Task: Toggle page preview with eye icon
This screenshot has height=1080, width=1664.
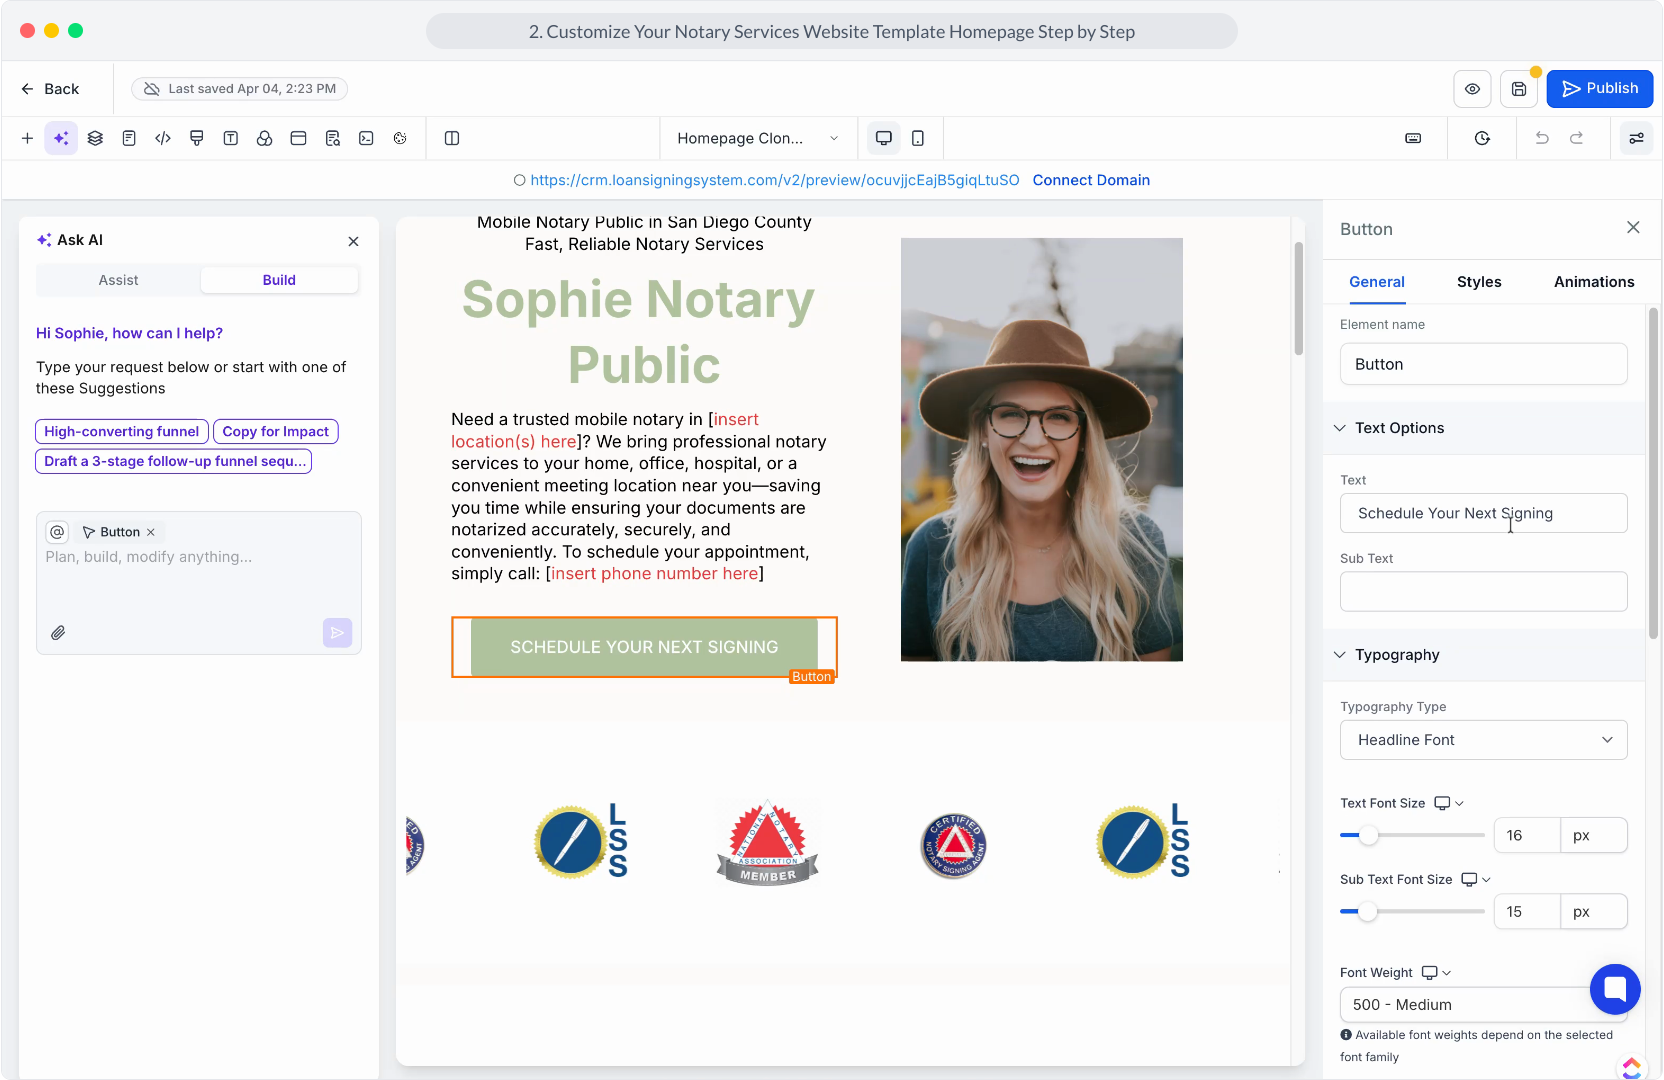Action: click(1472, 89)
